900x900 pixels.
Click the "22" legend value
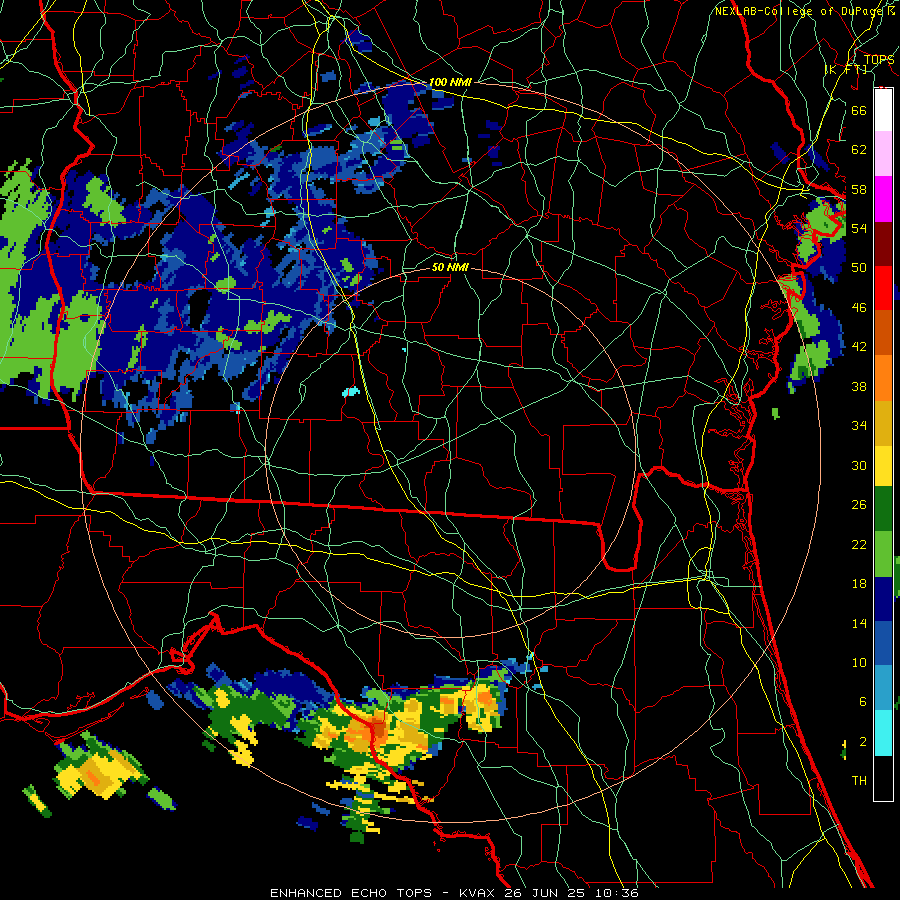coord(859,544)
